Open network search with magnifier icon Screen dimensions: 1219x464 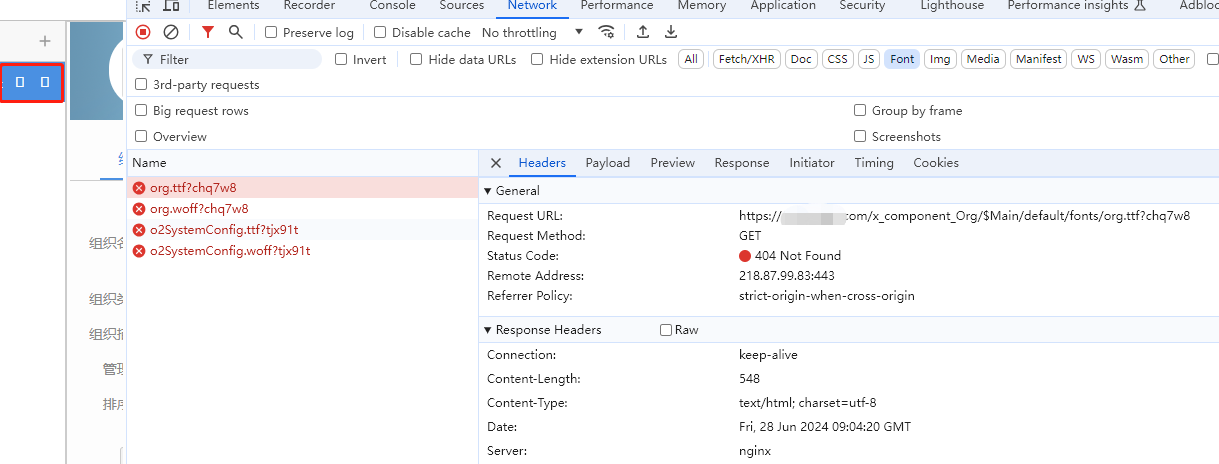[x=236, y=32]
